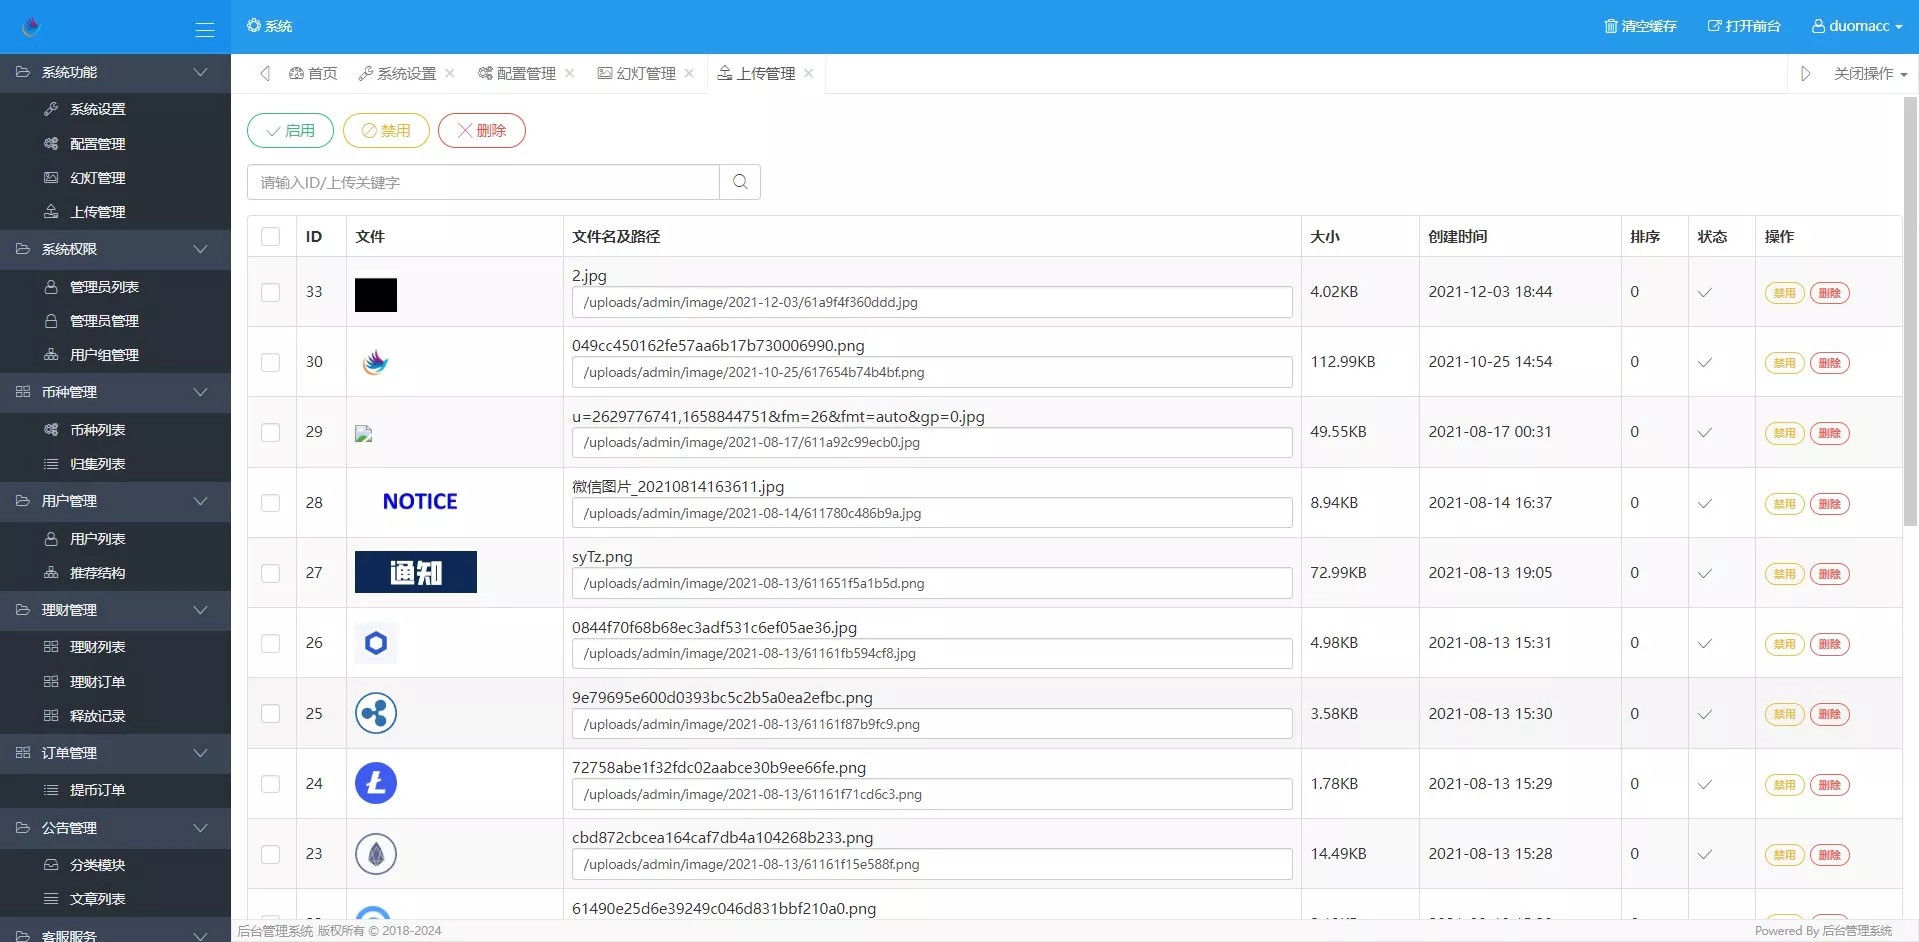Open the frontend via 打开前台 icon

tap(1714, 26)
